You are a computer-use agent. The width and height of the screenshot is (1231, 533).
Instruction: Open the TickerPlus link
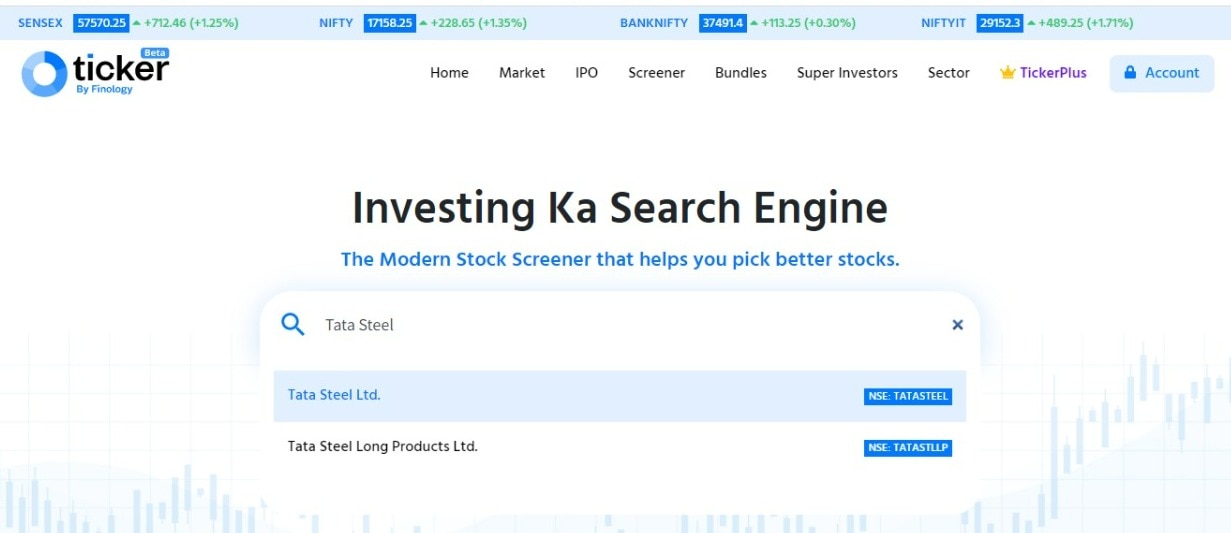pyautogui.click(x=1053, y=73)
